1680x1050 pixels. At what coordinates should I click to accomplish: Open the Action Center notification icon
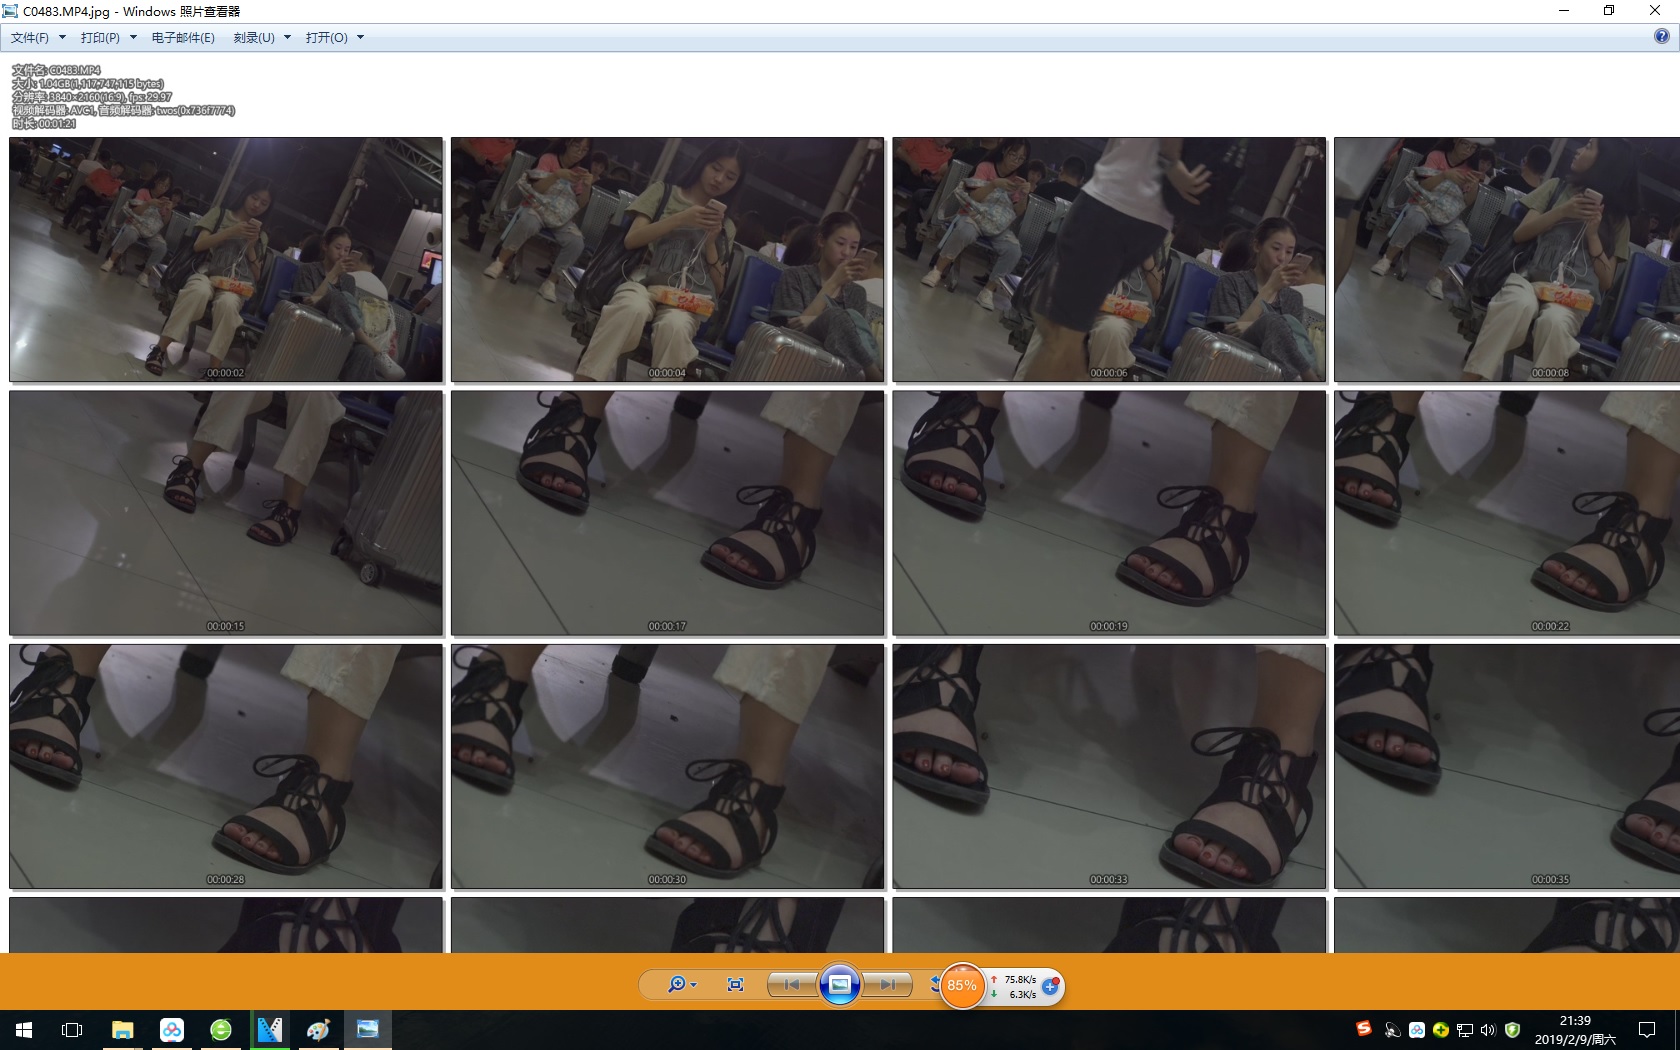tap(1647, 1030)
